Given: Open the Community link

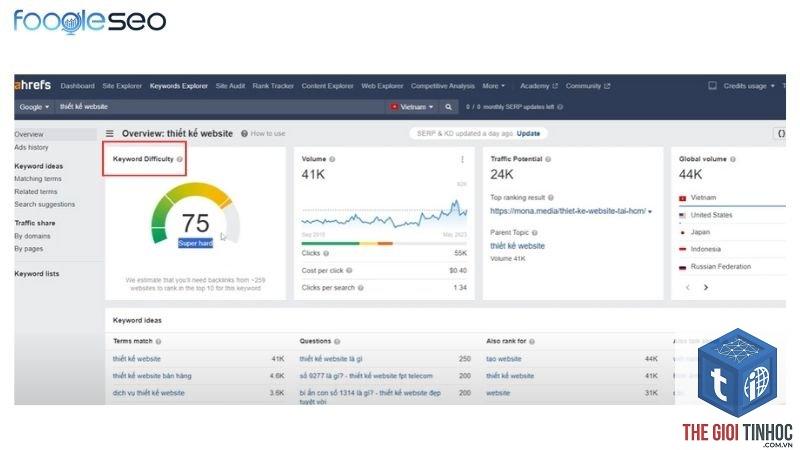Looking at the screenshot, I should tap(587, 86).
